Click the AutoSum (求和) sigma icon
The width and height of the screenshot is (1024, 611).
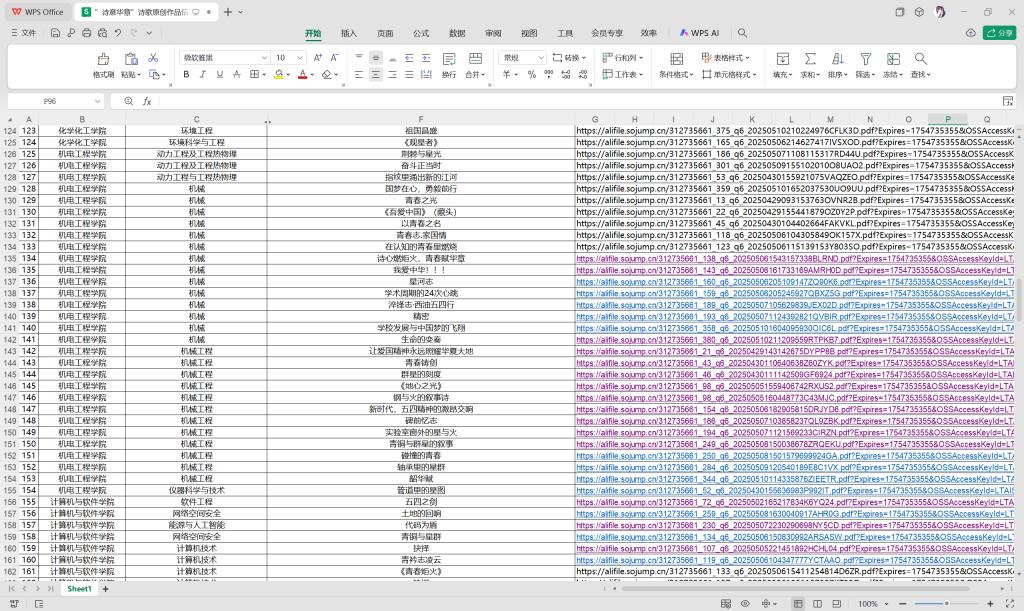[809, 59]
